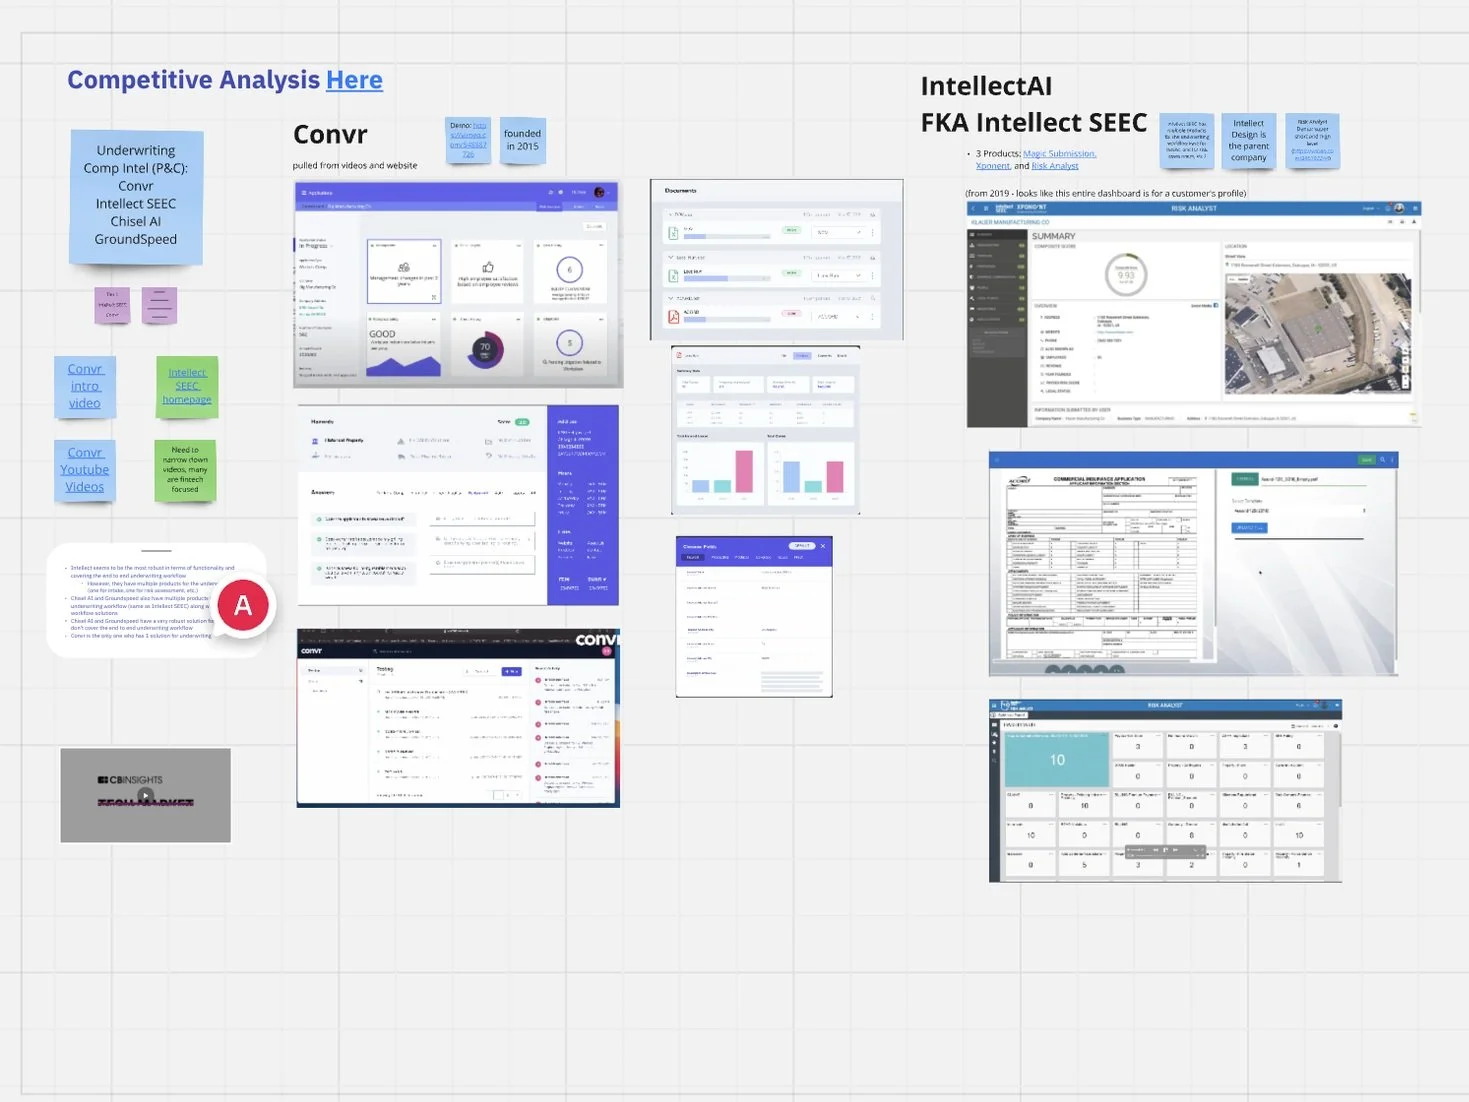This screenshot has height=1102, width=1469.
Task: Open the red 'A' comment avatar bubble
Action: (243, 605)
